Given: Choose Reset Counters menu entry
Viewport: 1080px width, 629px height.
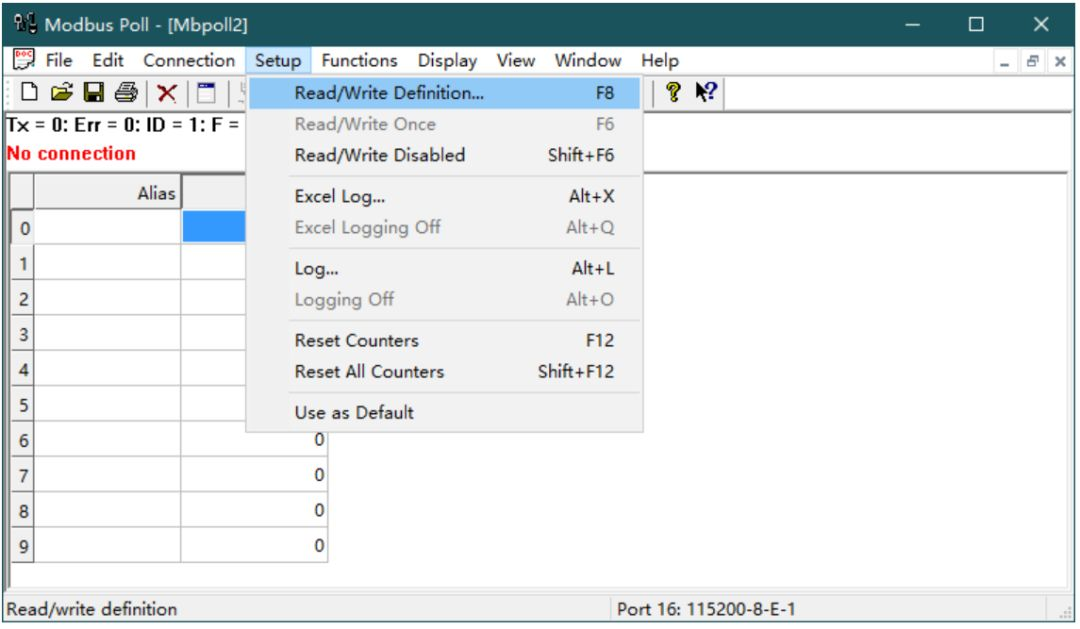Looking at the screenshot, I should [444, 340].
